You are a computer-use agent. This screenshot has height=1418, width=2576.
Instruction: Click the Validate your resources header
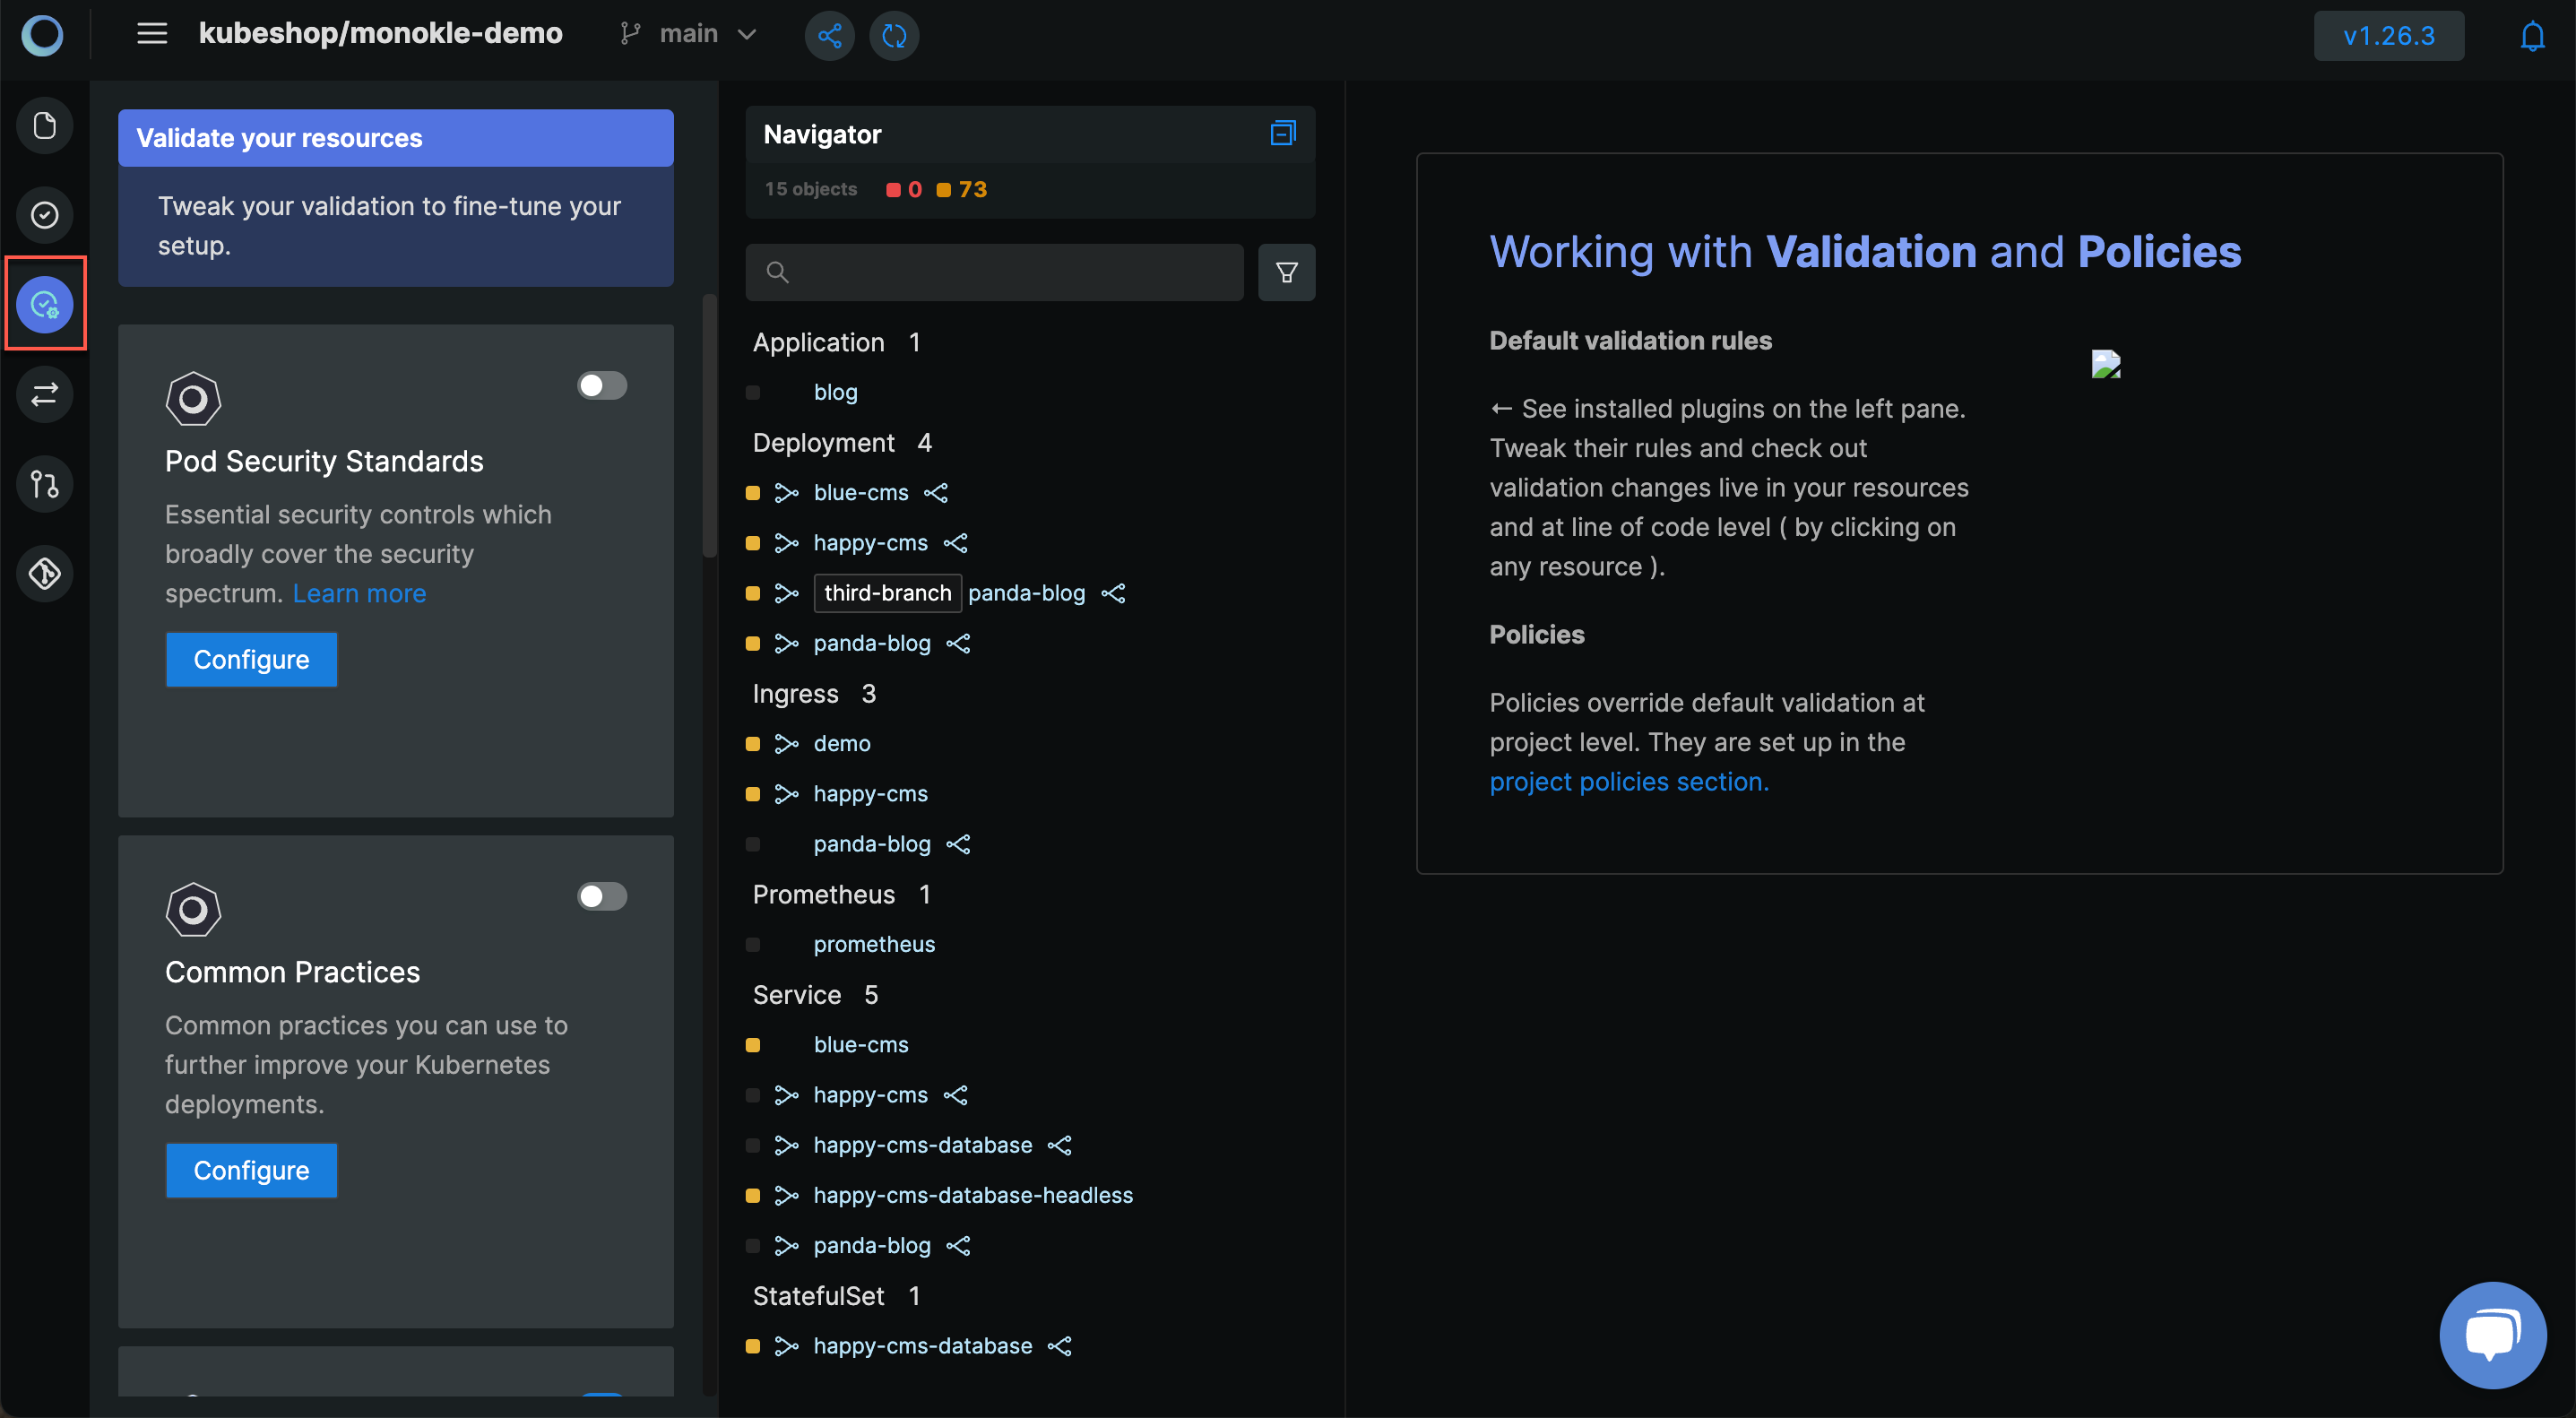click(x=396, y=138)
